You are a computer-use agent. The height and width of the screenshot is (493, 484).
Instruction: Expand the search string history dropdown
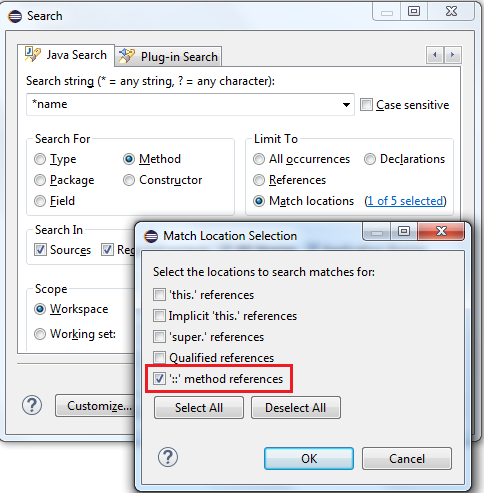tap(346, 105)
